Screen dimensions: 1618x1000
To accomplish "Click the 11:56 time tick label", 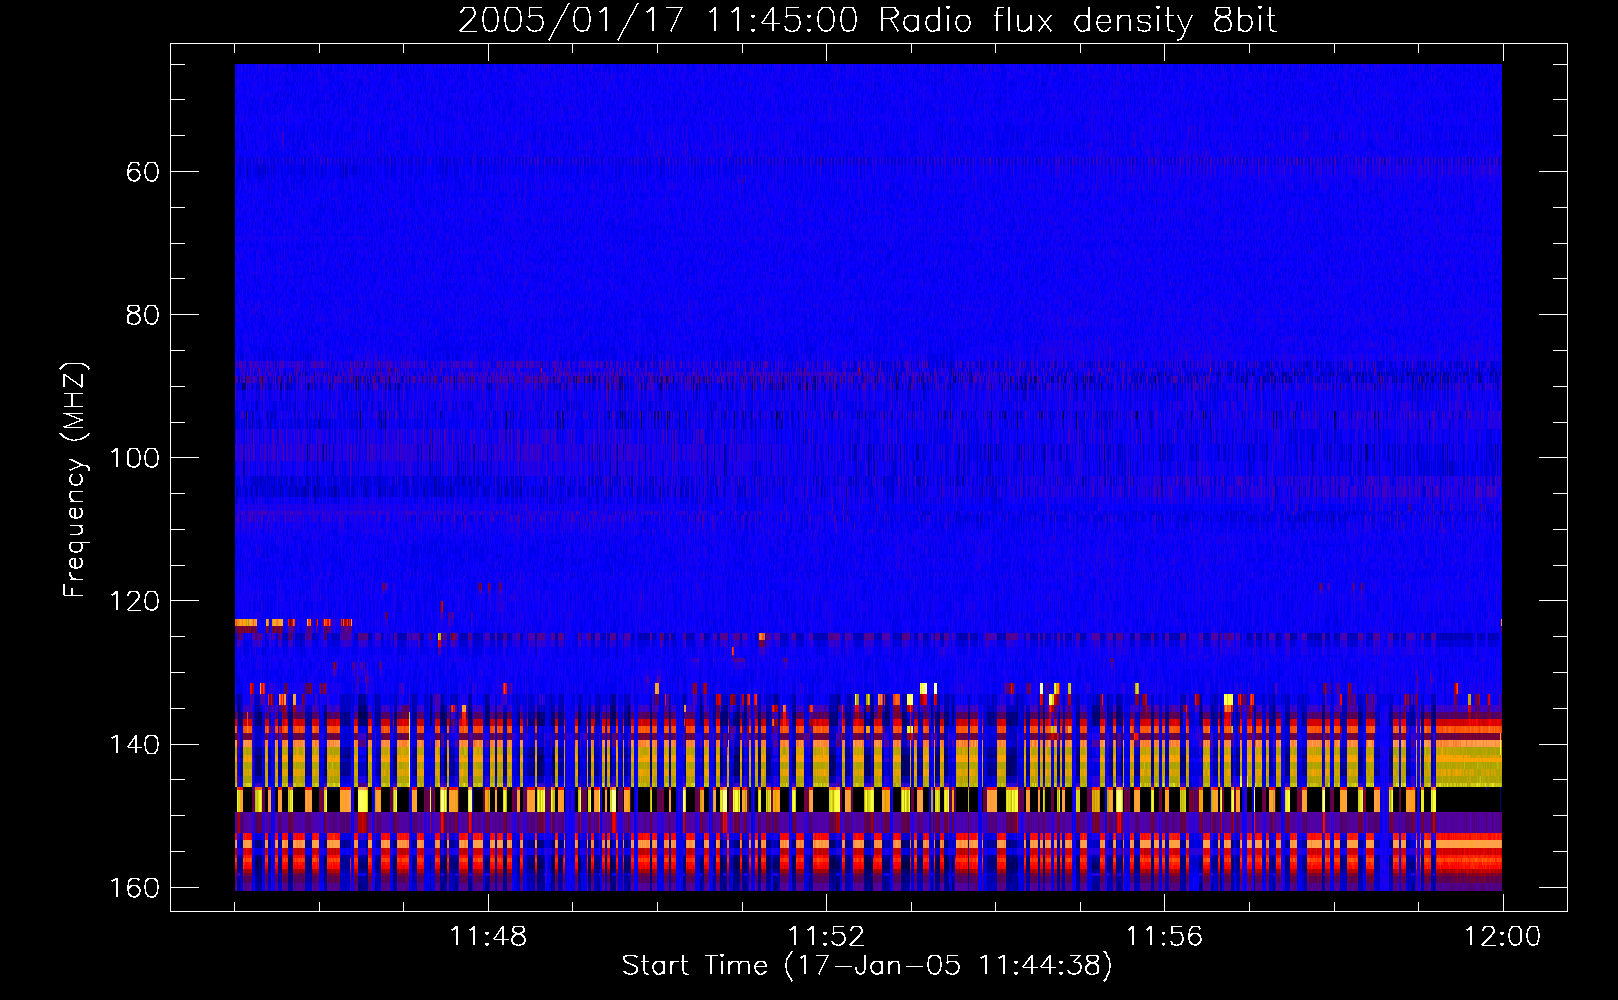I will click(1164, 937).
